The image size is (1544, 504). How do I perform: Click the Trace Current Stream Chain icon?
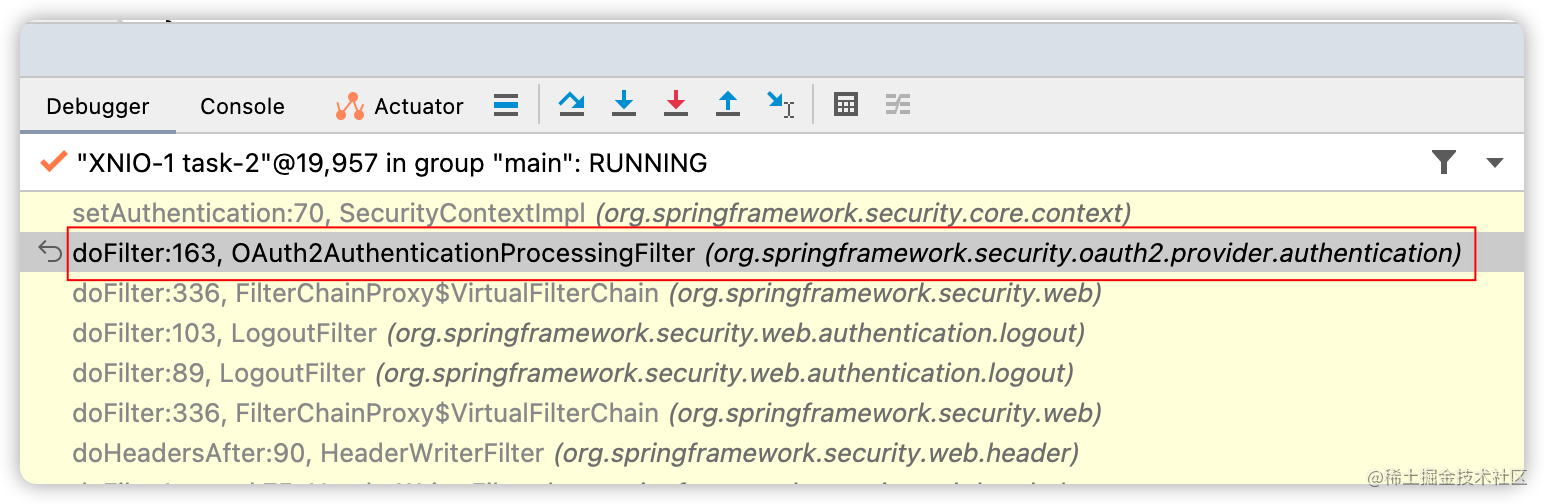898,104
